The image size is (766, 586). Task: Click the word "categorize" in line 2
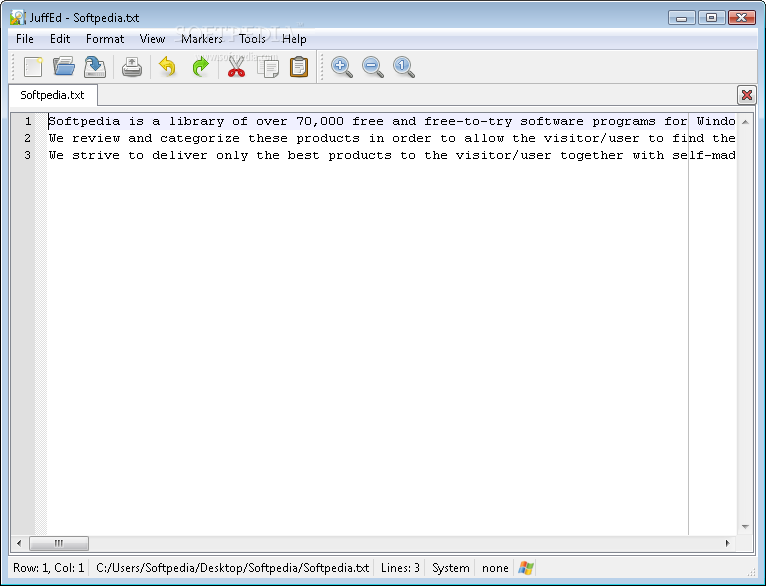[x=200, y=138]
